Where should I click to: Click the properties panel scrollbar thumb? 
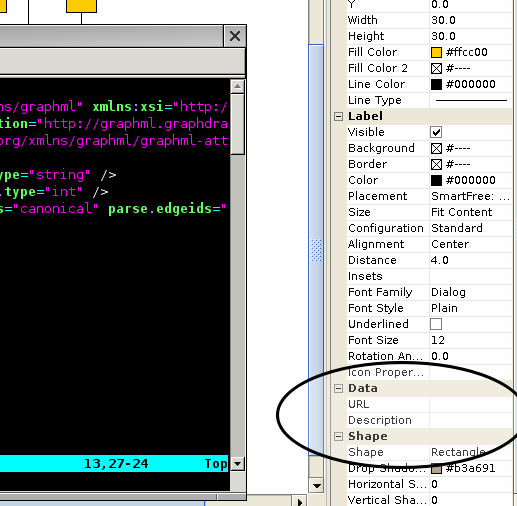pos(316,250)
